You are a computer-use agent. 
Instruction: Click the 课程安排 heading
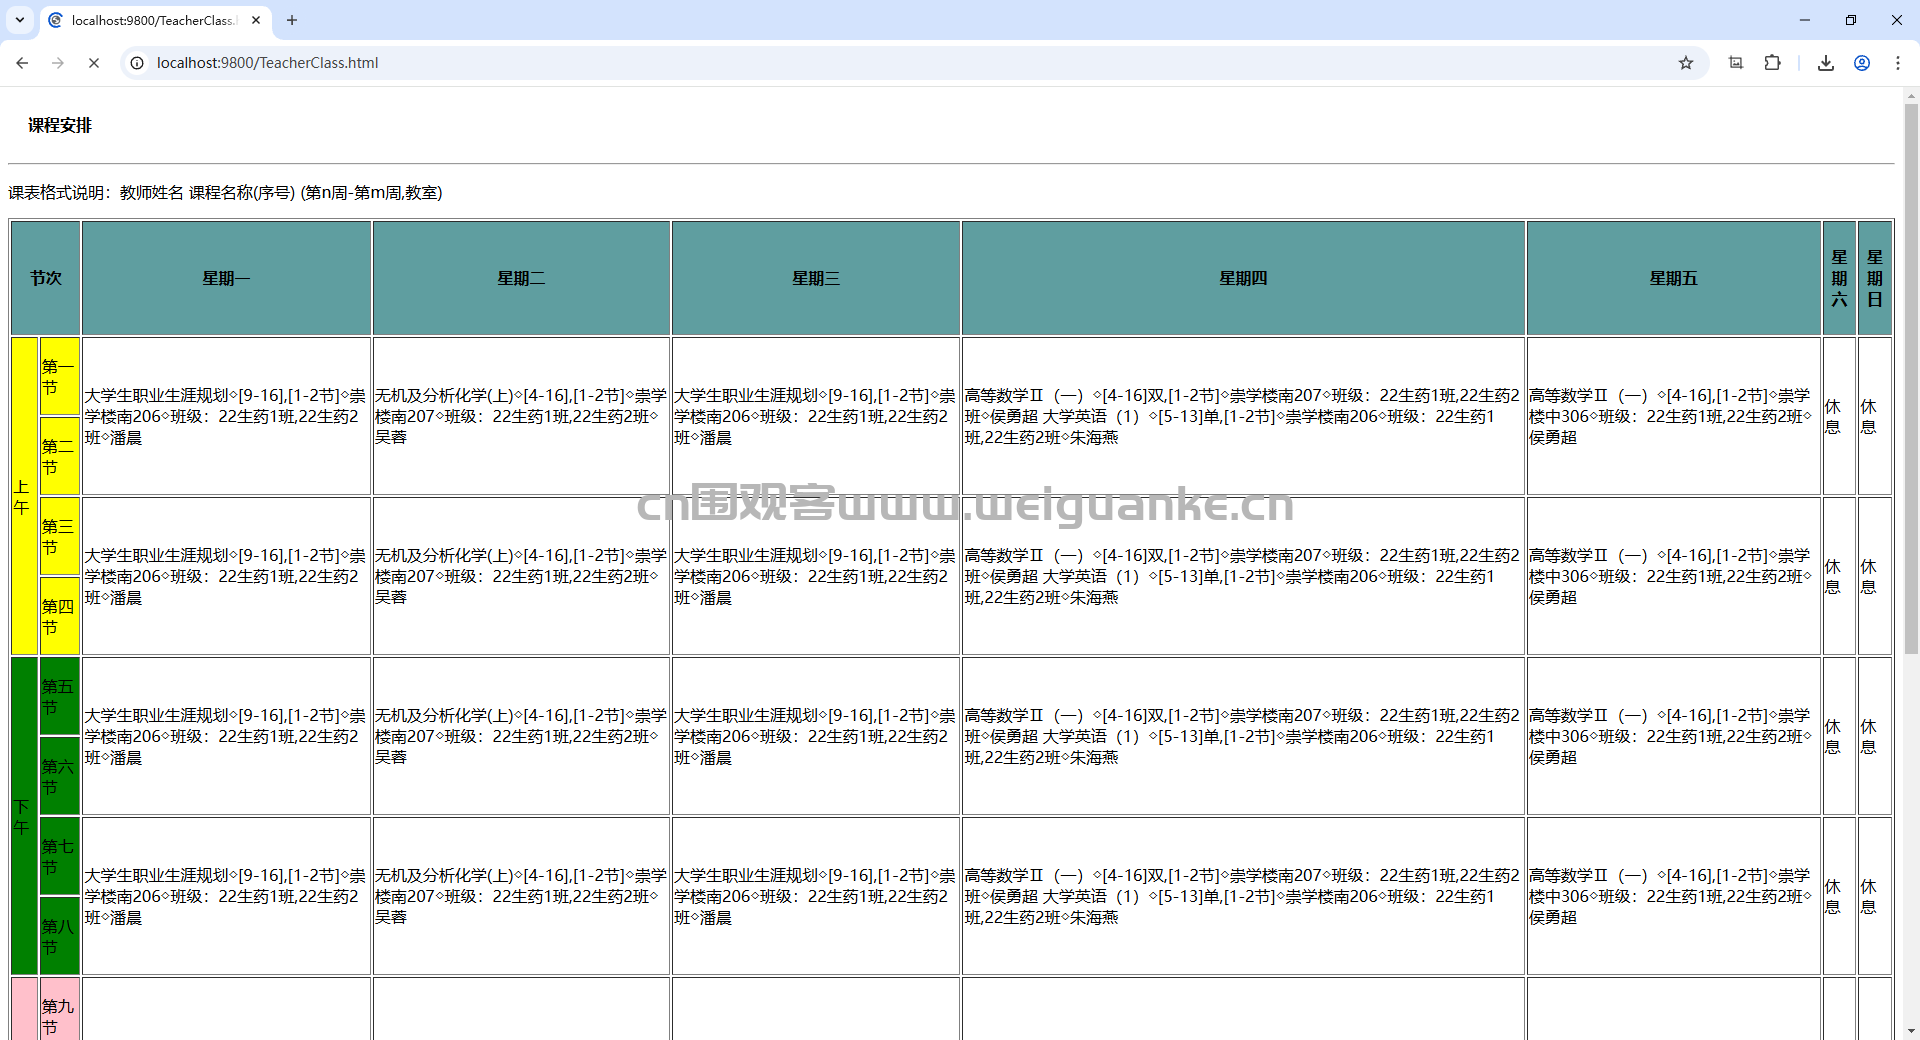coord(60,126)
